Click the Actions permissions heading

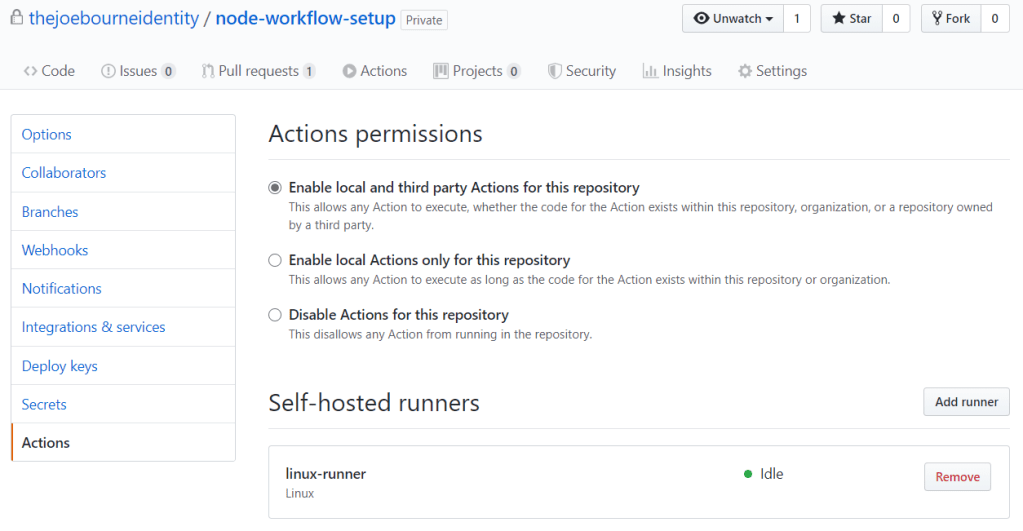[375, 134]
